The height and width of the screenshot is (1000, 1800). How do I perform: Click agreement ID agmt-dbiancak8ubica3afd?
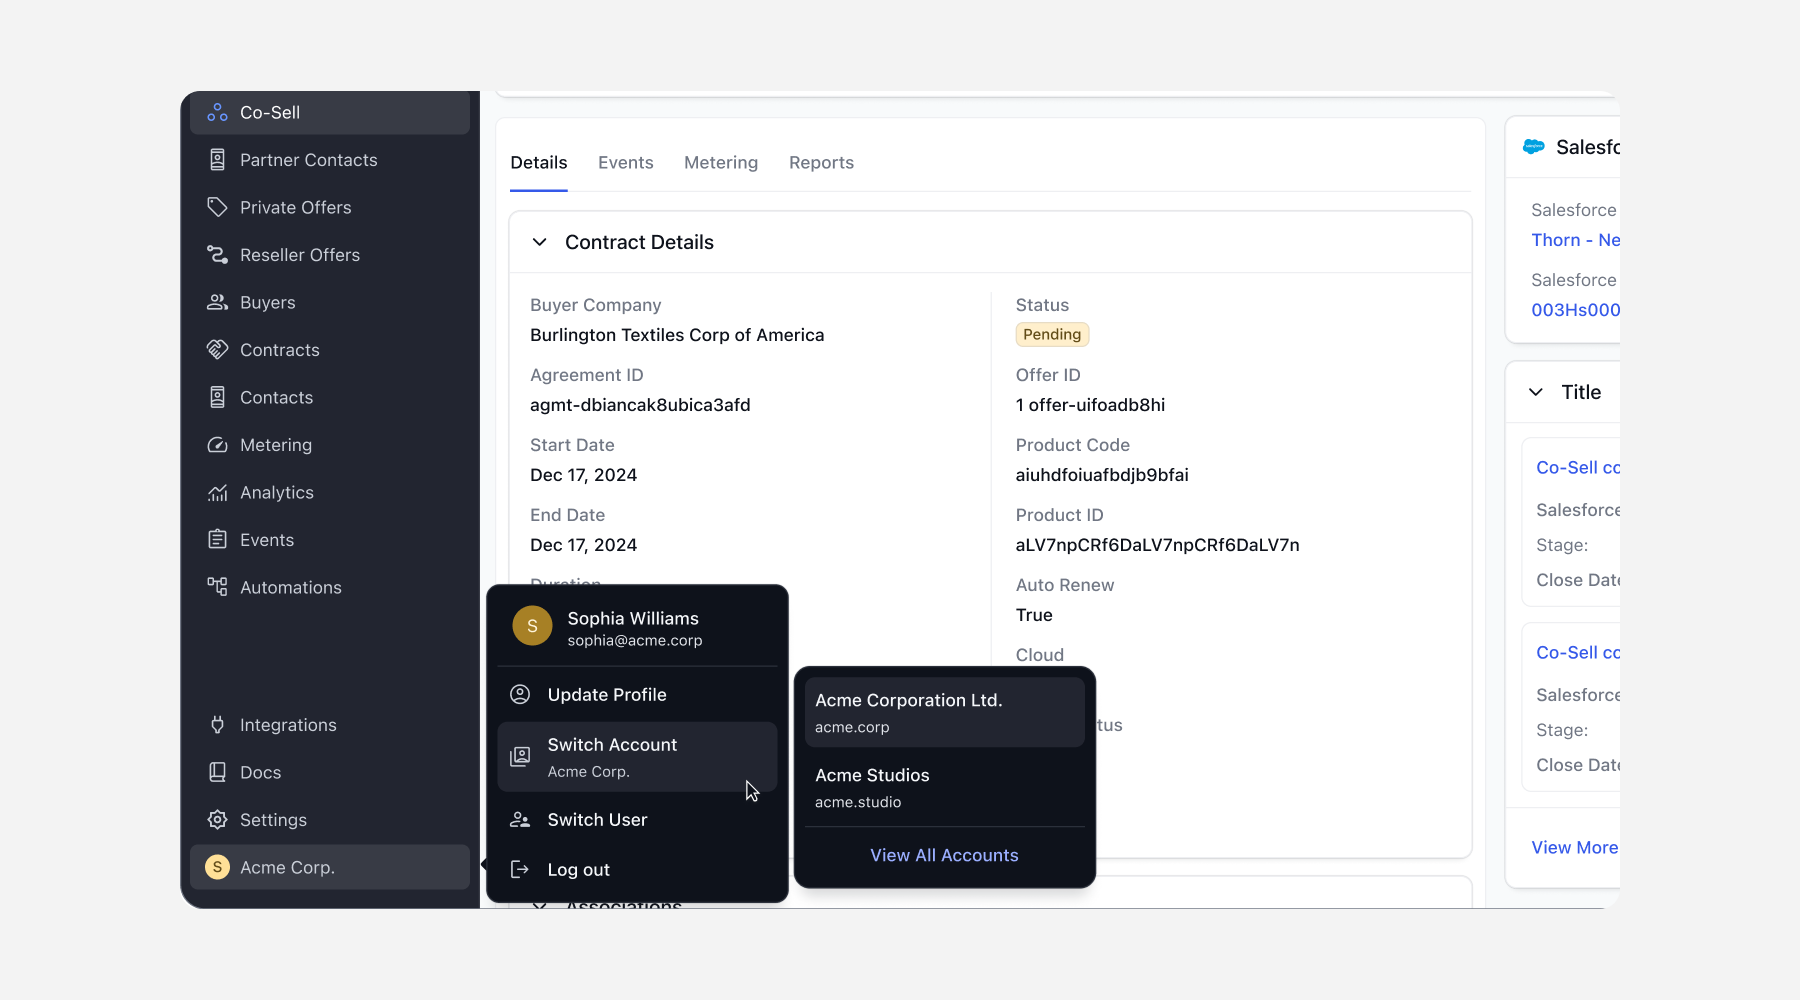pos(640,405)
